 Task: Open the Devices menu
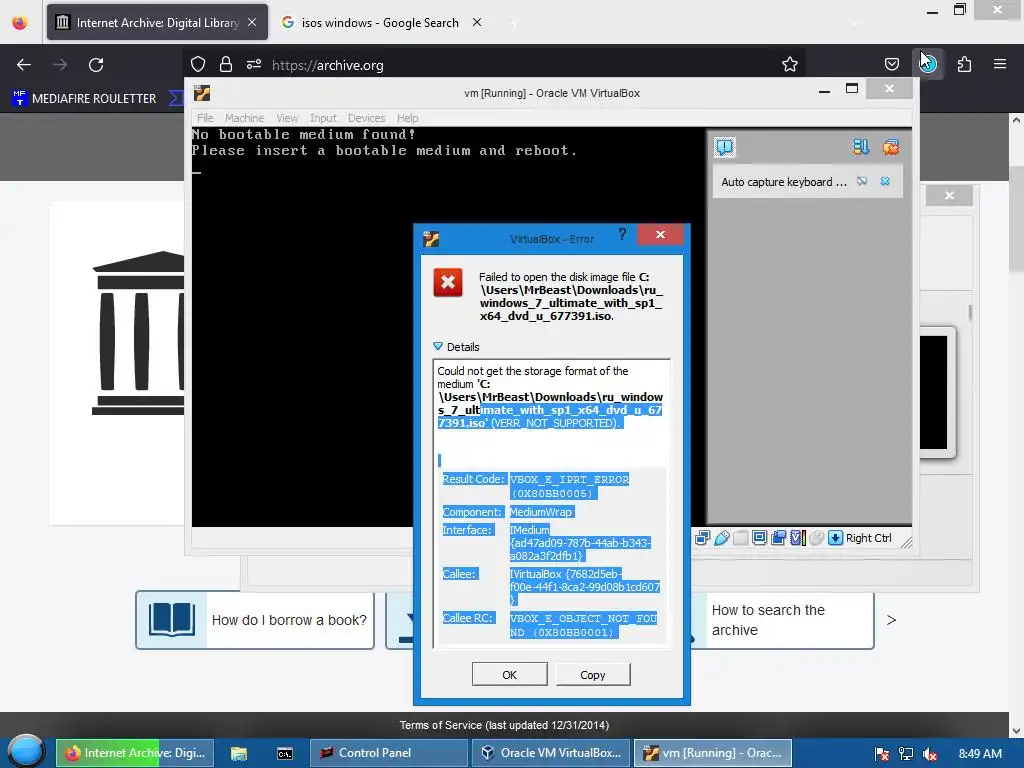click(366, 118)
